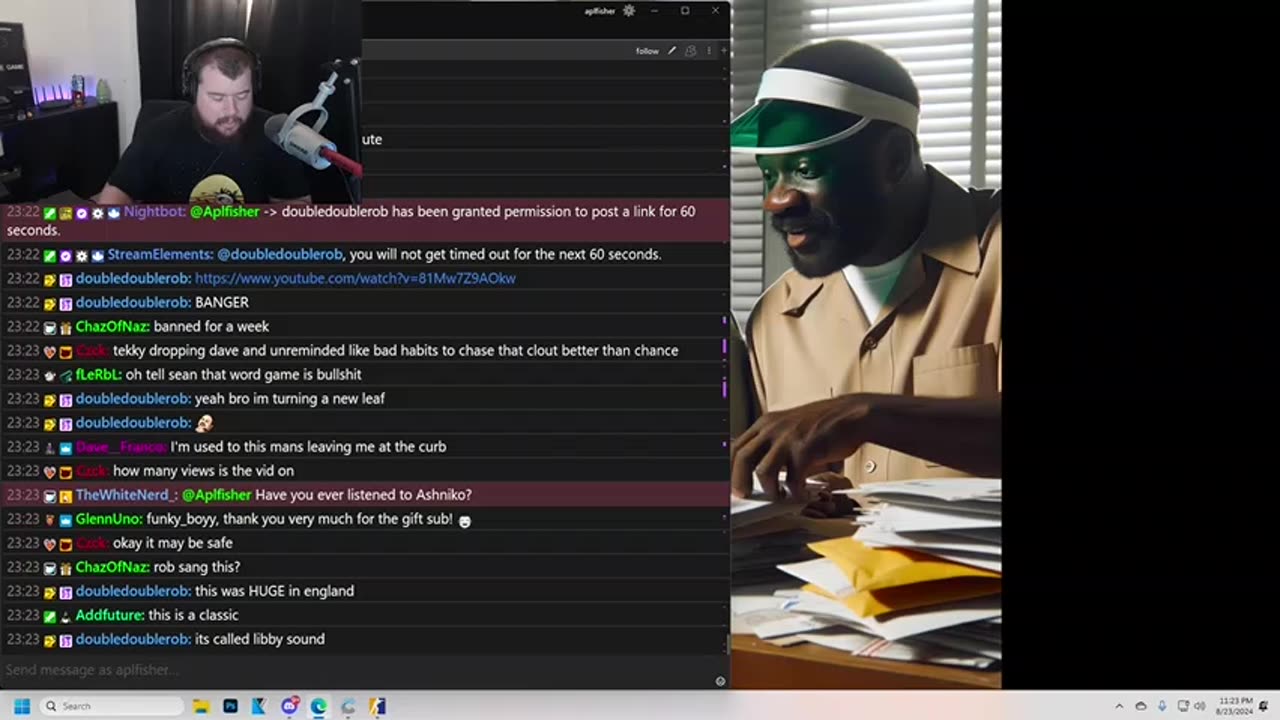The width and height of the screenshot is (1280, 720).
Task: Click username GlennUno in chat
Action: [109, 519]
